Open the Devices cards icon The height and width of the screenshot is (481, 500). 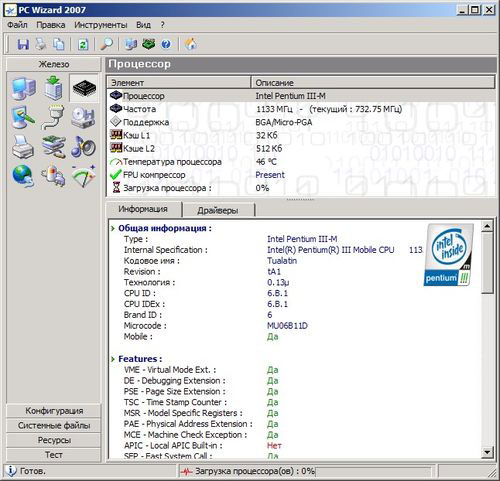click(53, 147)
